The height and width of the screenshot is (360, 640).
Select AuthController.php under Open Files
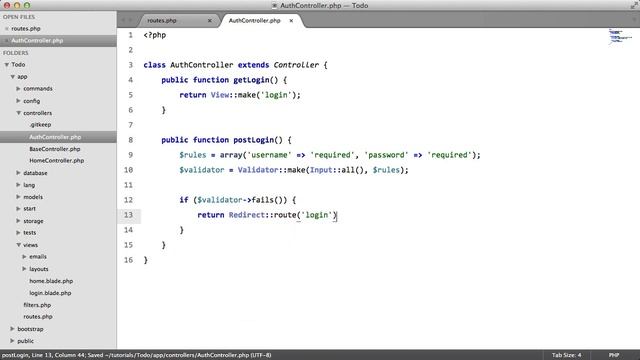[x=37, y=40]
